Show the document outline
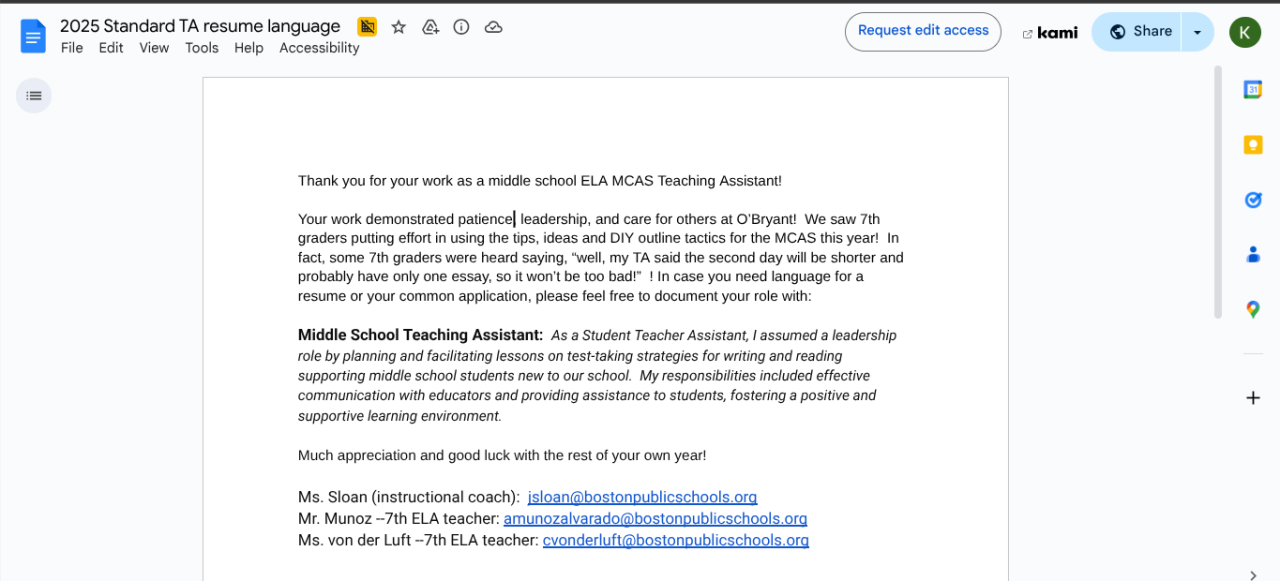Viewport: 1280px width, 581px height. 34,96
